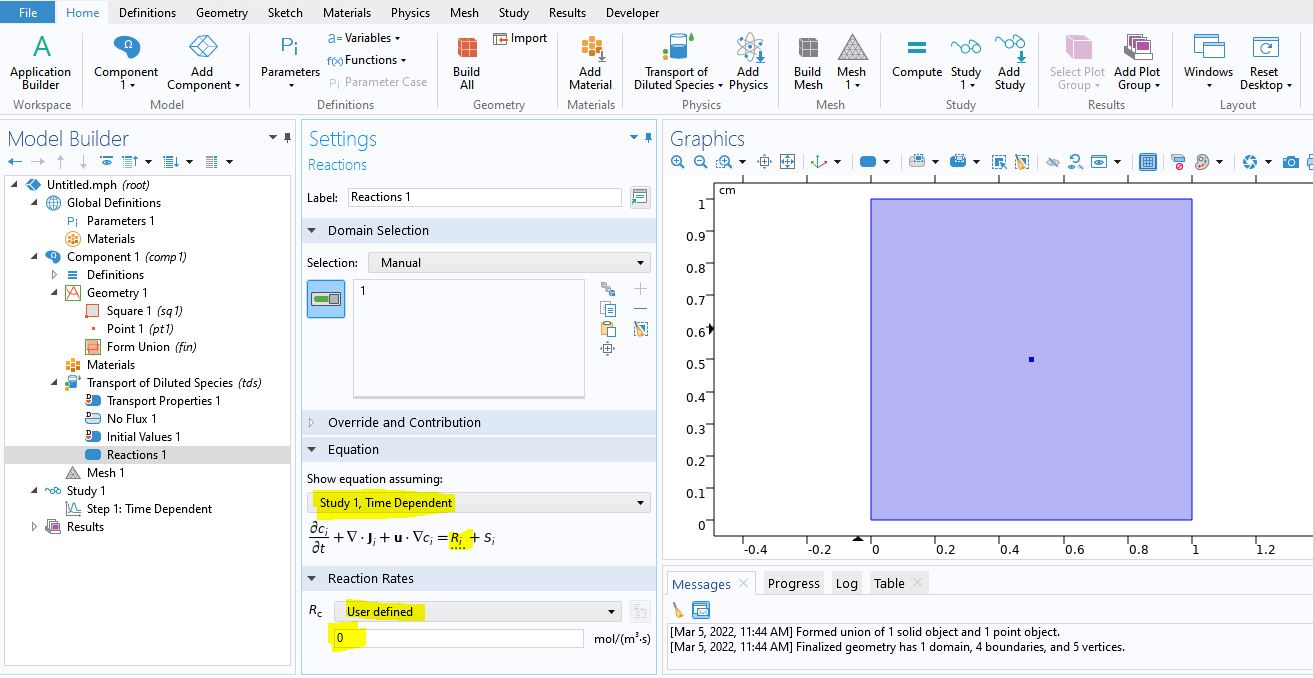Screen dimensions: 1313x678
Task: Open the Physics ribbon tab
Action: pyautogui.click(x=410, y=13)
